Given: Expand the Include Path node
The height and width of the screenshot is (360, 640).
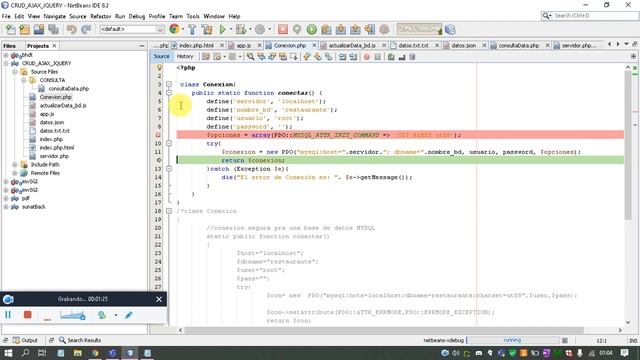Looking at the screenshot, I should [x=15, y=164].
